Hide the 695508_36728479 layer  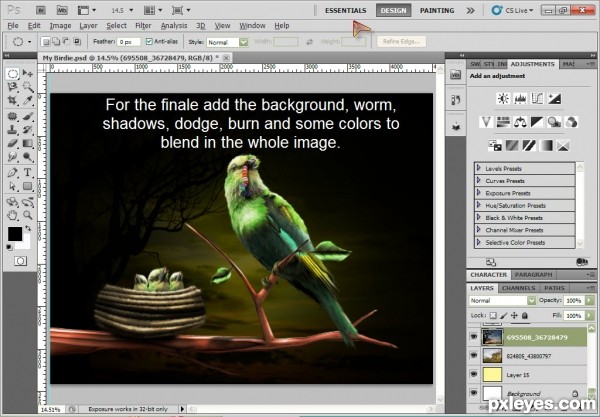coord(474,337)
